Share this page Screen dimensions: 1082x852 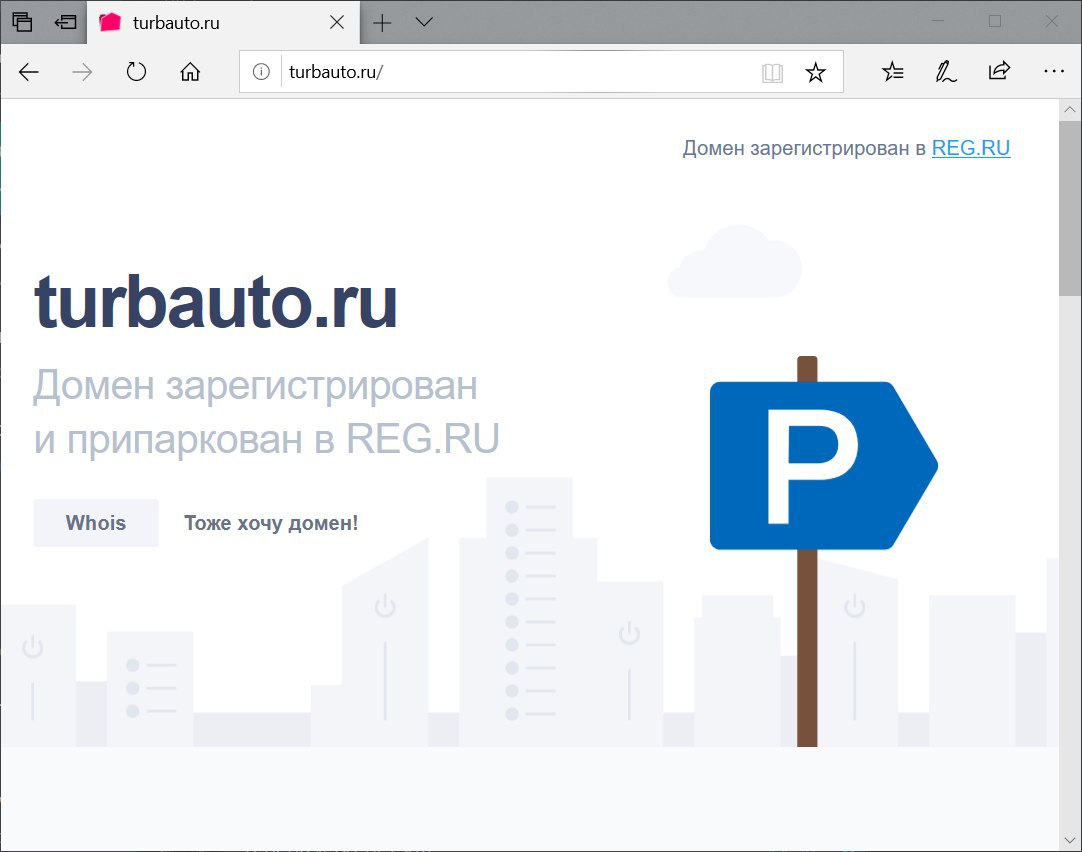coord(999,71)
